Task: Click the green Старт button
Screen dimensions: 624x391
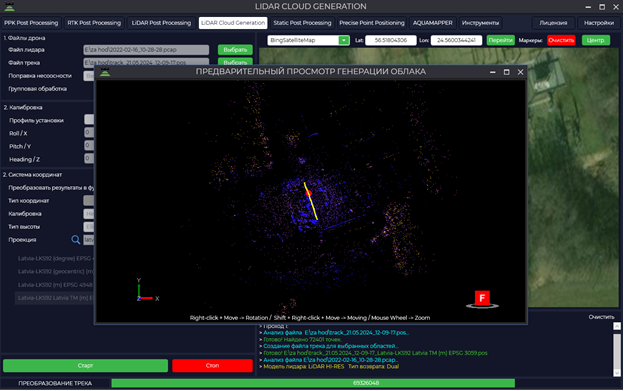Action: (x=86, y=366)
